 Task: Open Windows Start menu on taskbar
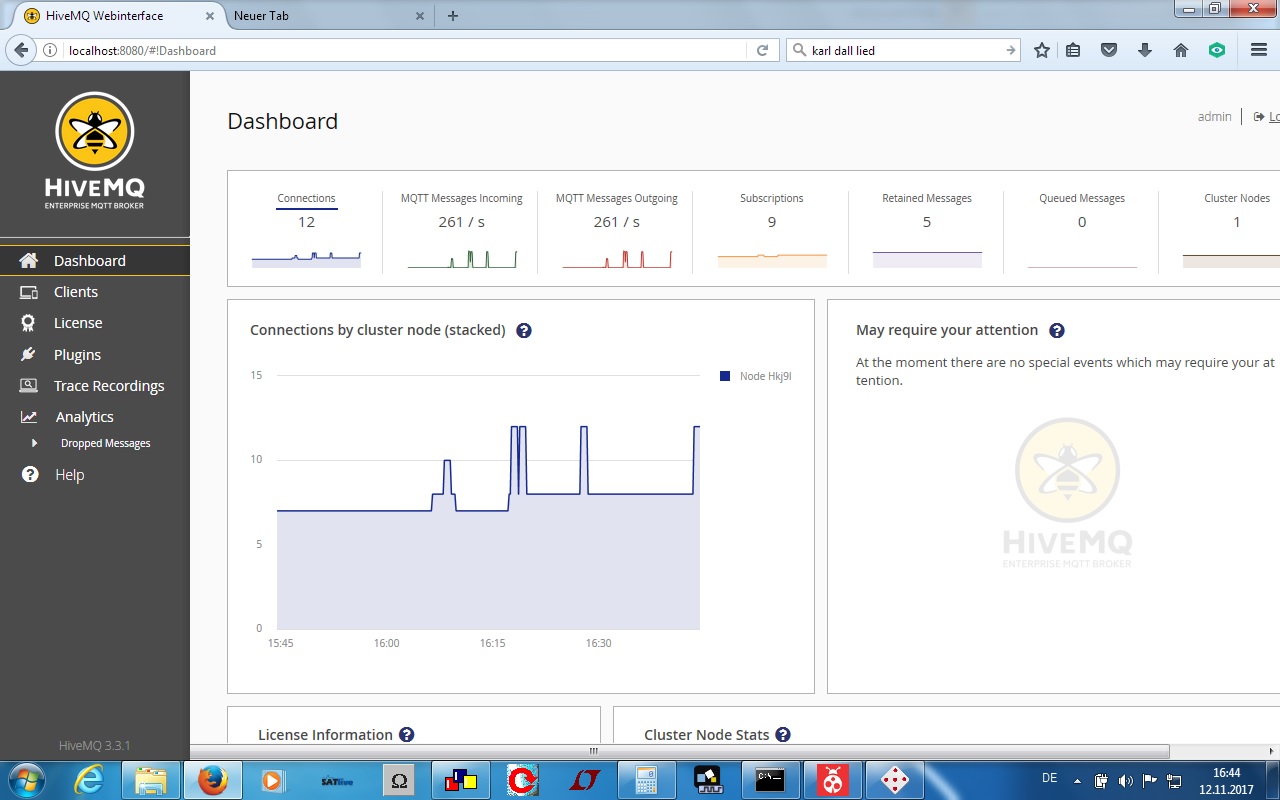pos(26,779)
